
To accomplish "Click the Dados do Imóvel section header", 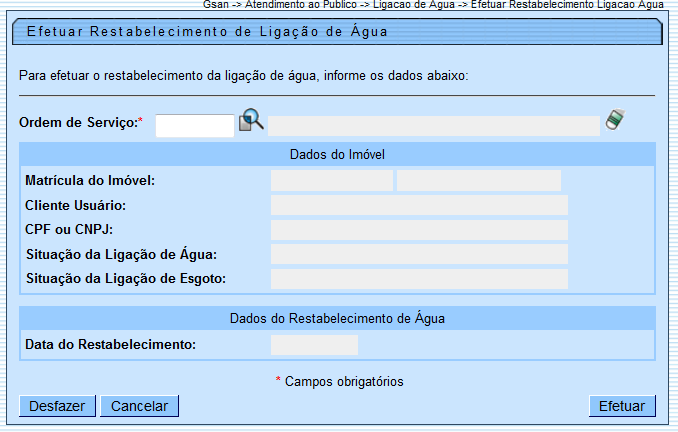I will 337,154.
